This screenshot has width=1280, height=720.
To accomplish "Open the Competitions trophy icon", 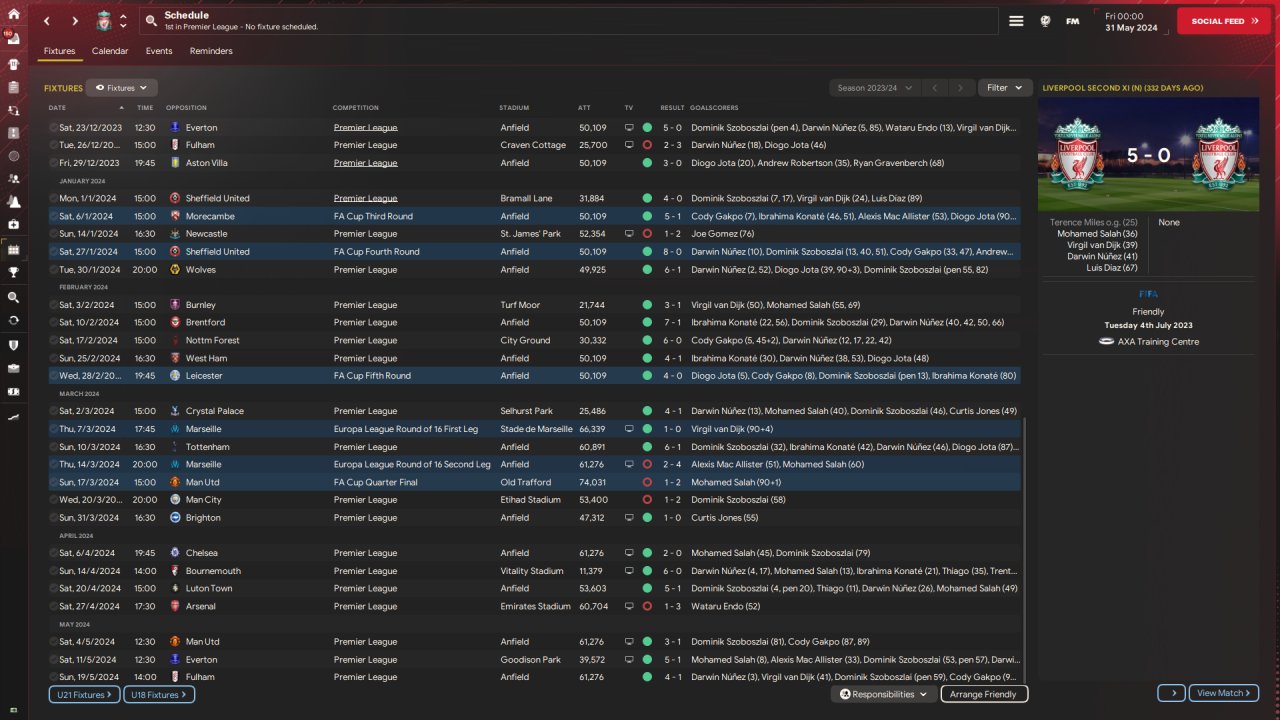I will [14, 272].
